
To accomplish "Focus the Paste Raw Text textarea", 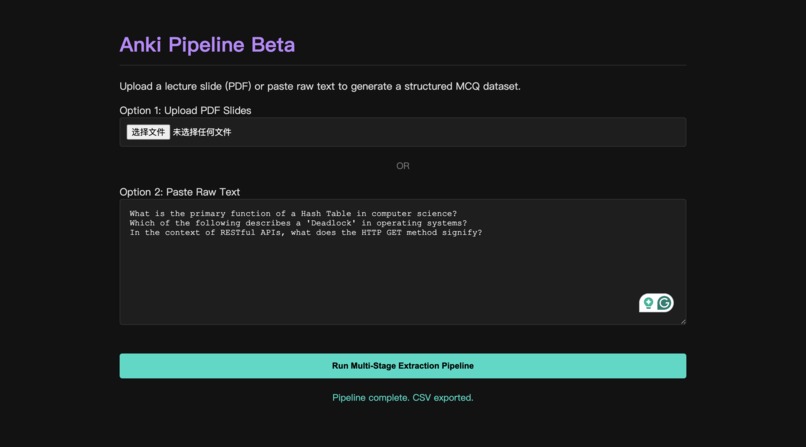I will [402, 262].
